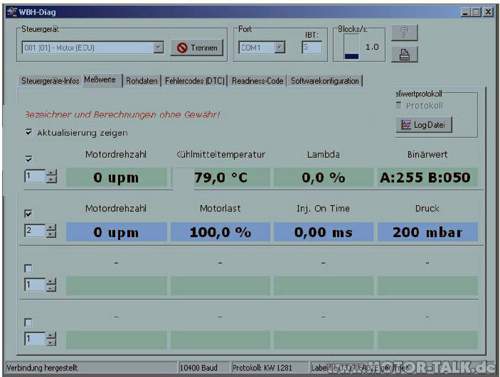Switch to the Readiness-Code tab
500x377 pixels.
click(x=257, y=81)
